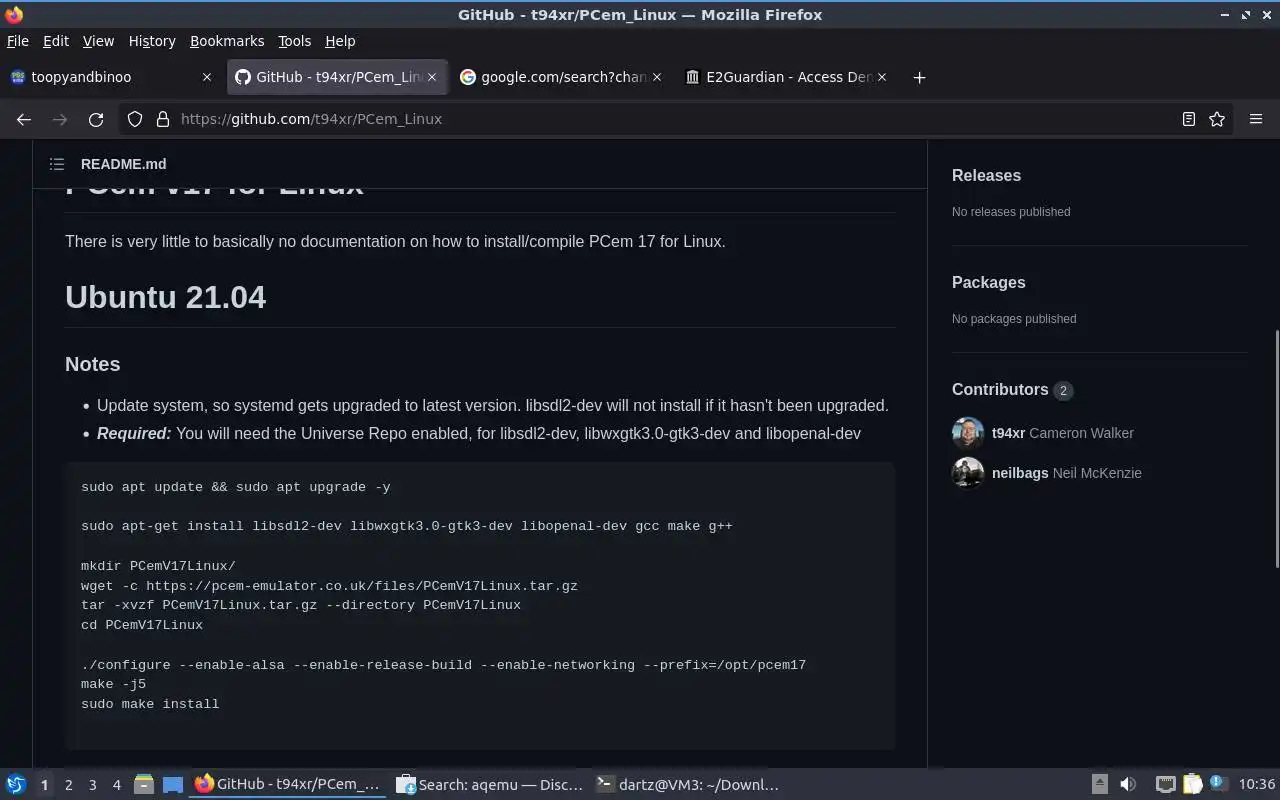The image size is (1280, 800).
Task: Open the volume speaker tray icon
Action: pos(1128,785)
